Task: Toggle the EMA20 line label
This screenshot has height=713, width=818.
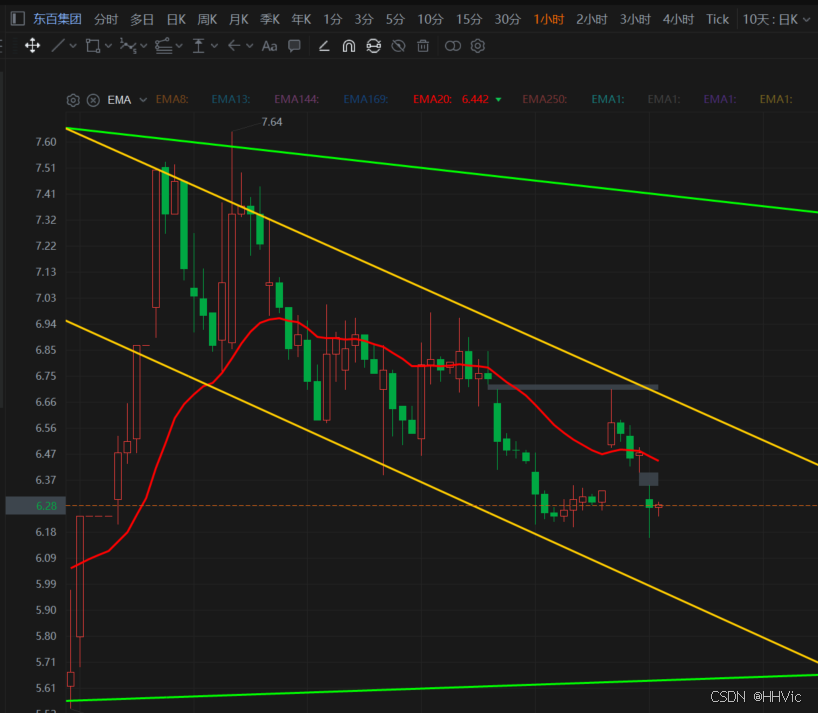Action: pos(432,100)
